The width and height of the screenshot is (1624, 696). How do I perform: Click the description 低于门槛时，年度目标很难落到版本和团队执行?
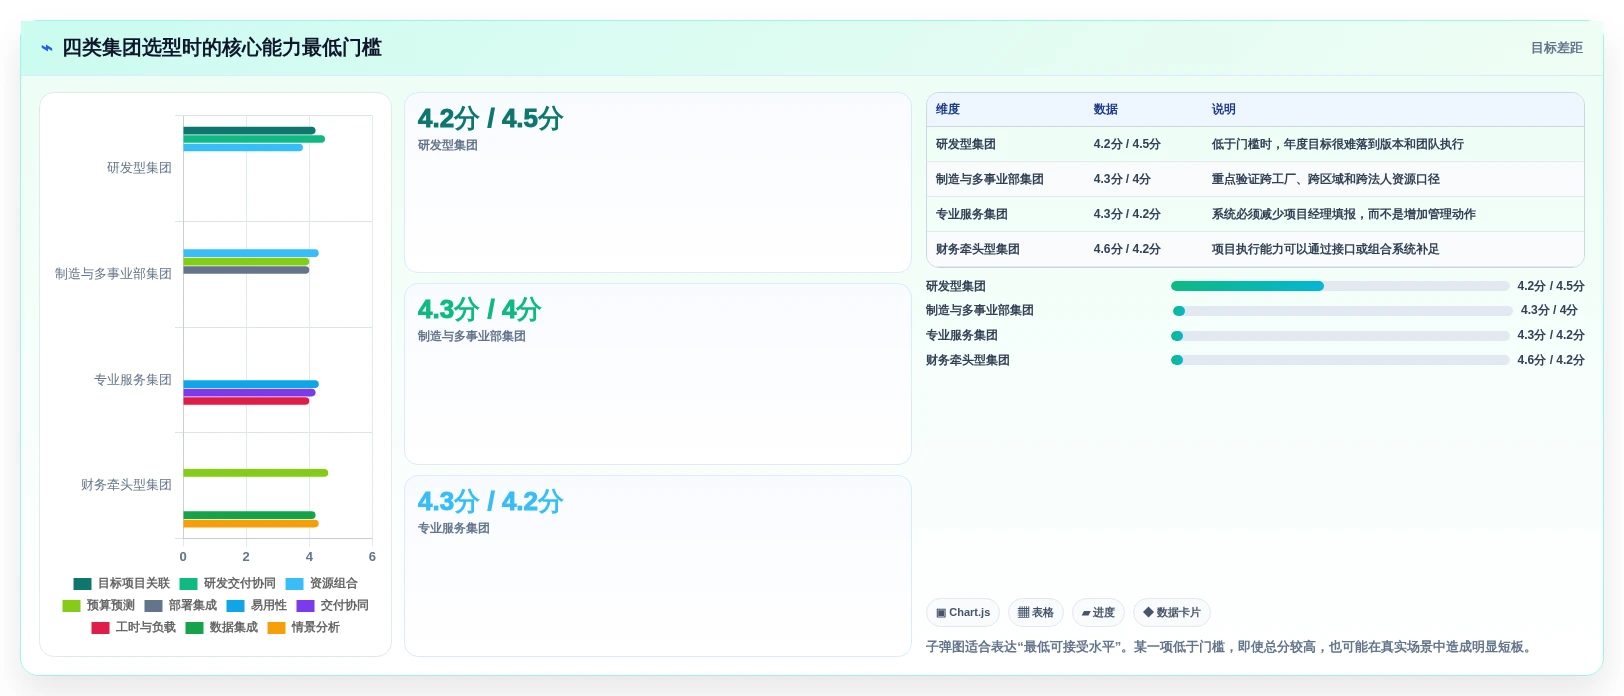(x=1338, y=145)
